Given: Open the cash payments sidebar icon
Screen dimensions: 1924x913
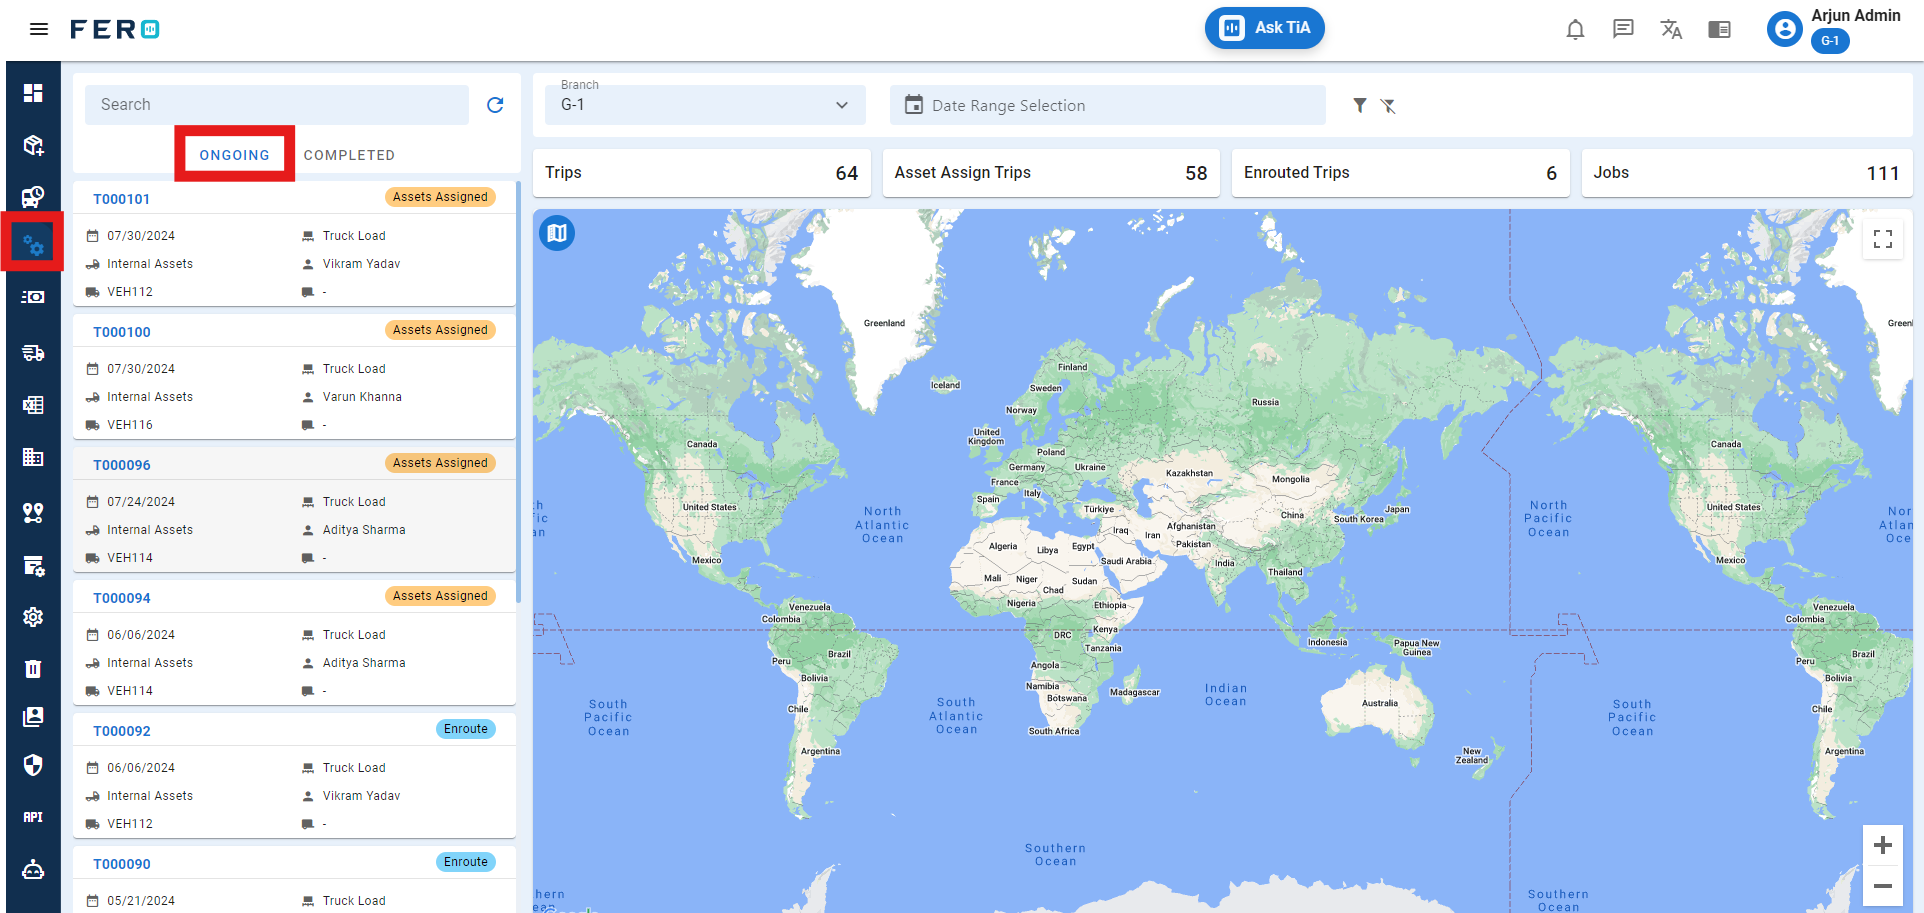Looking at the screenshot, I should [x=33, y=297].
